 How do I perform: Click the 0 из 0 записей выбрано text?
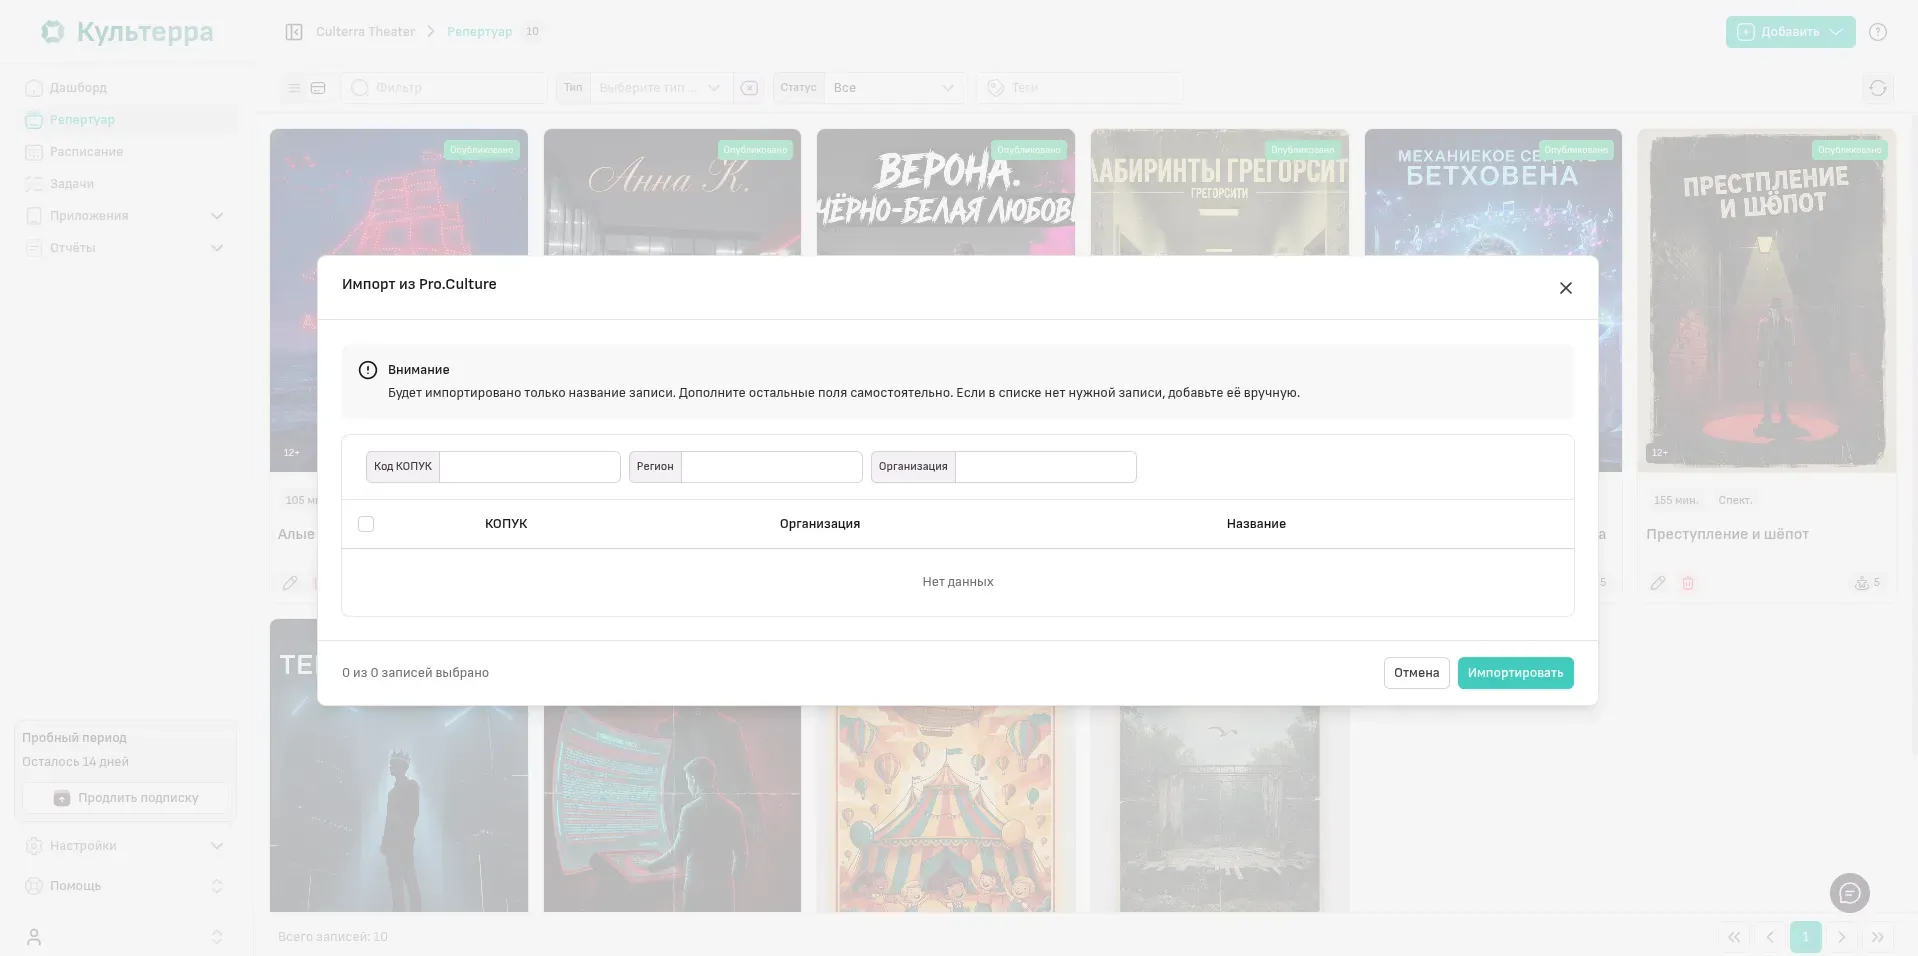(415, 673)
